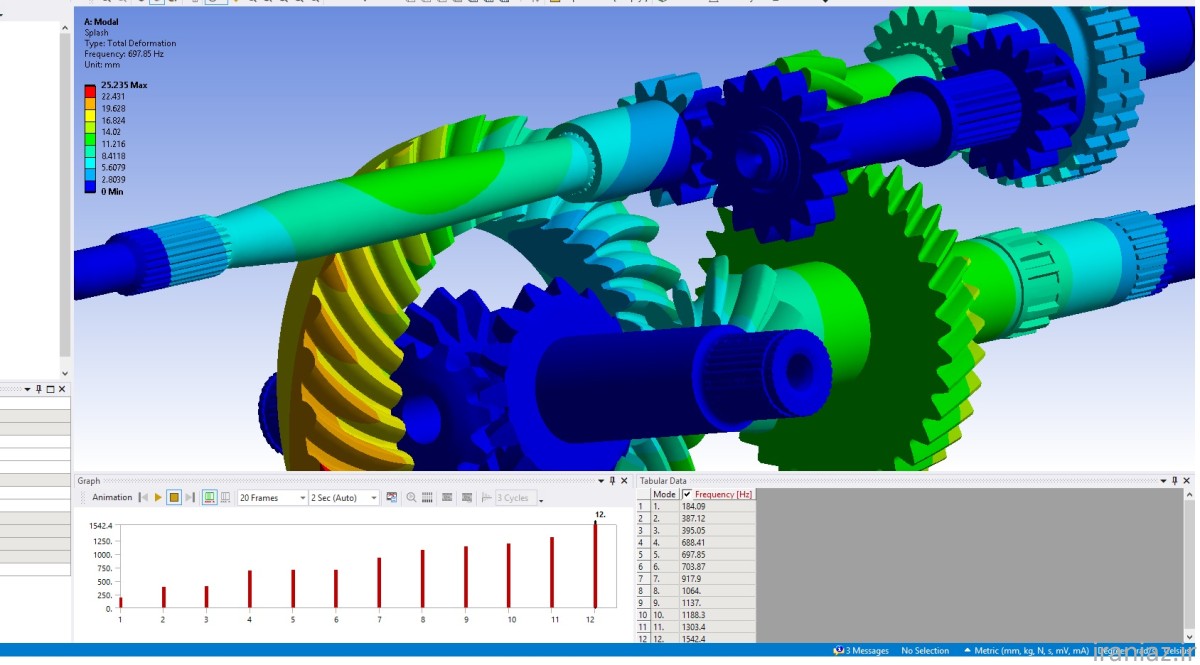Click the Metric units in status bar

pyautogui.click(x=1017, y=651)
